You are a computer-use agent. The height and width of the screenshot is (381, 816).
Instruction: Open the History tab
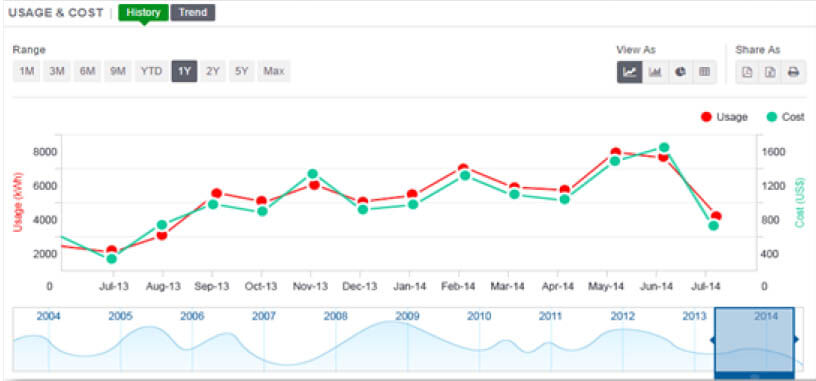tap(143, 12)
